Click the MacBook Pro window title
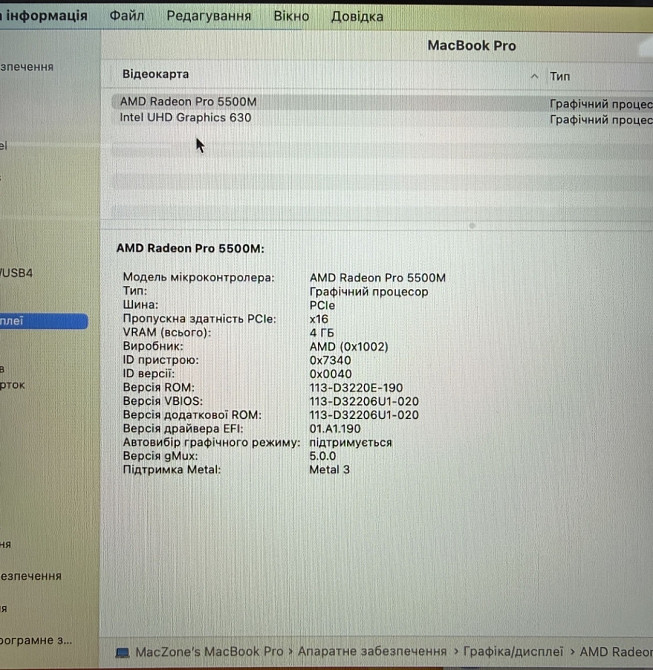 (x=471, y=46)
